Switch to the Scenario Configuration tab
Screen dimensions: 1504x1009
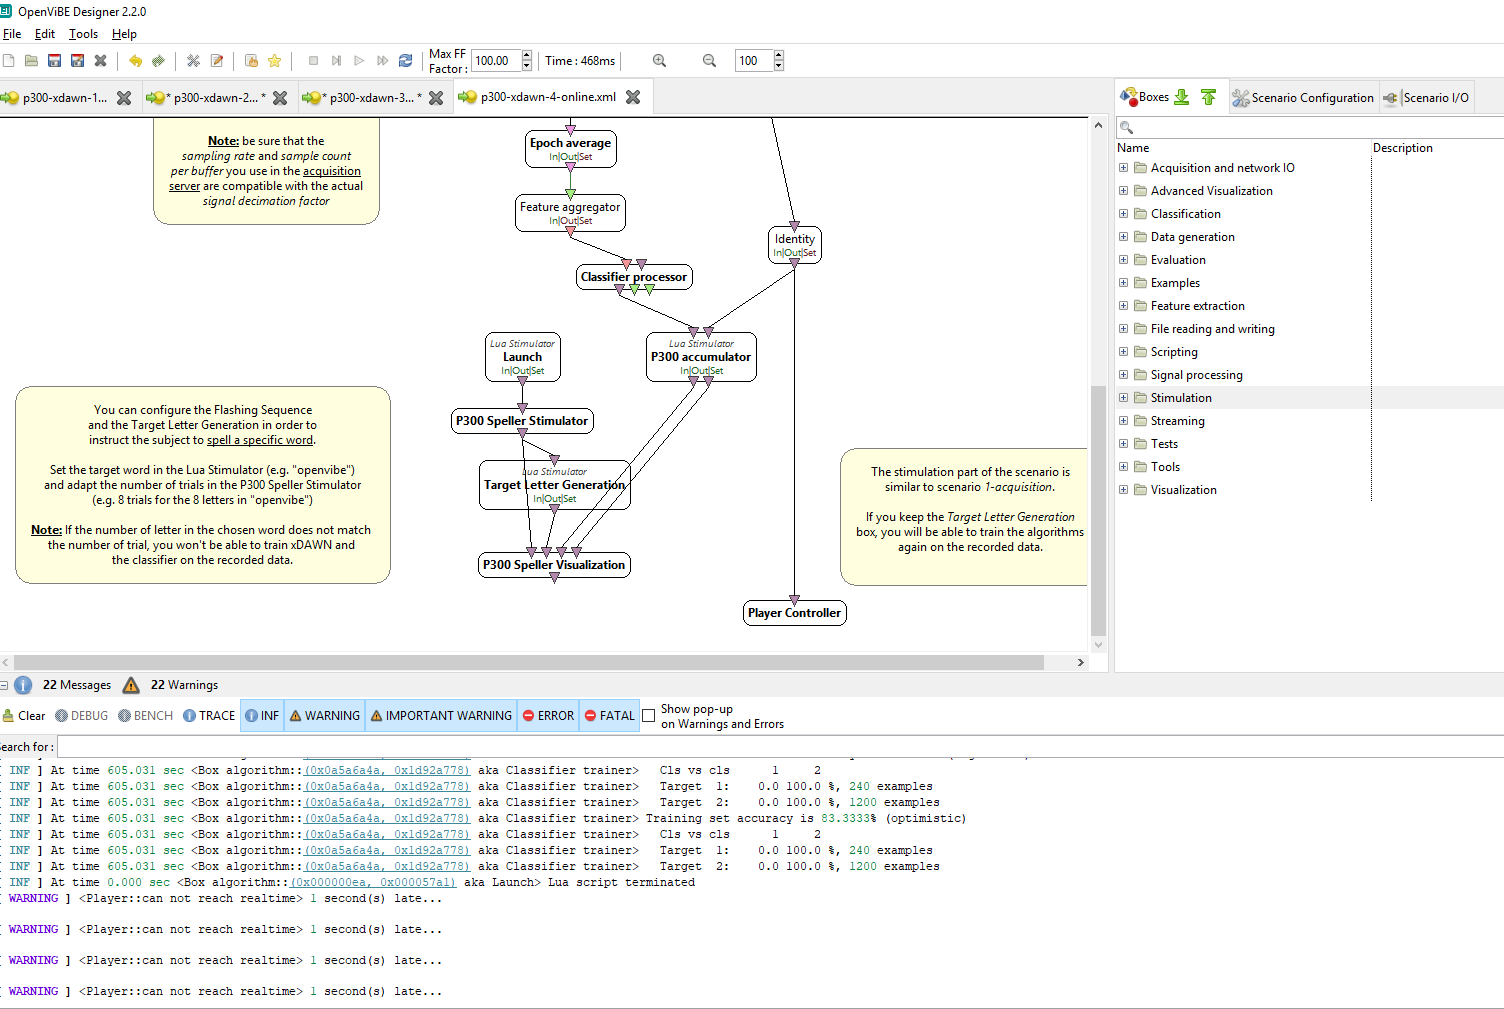click(x=1303, y=98)
